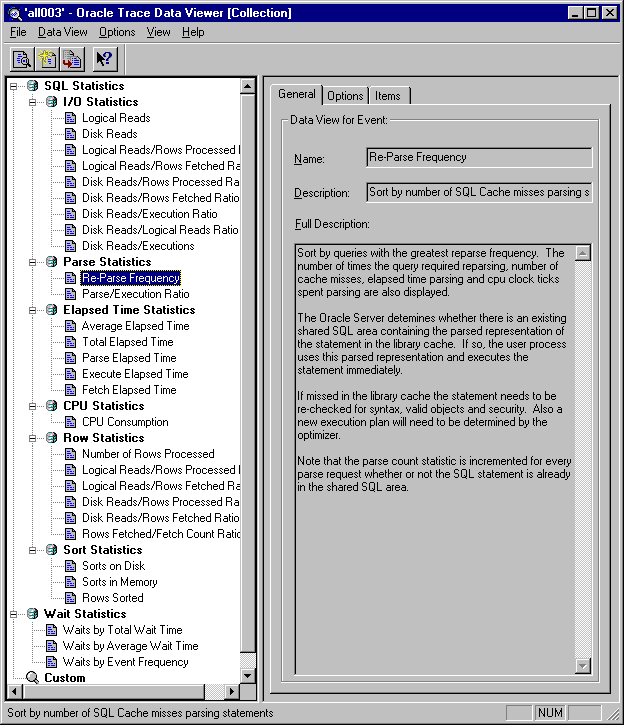624x725 pixels.
Task: Click the Row Statistics database icon
Action: point(52,437)
